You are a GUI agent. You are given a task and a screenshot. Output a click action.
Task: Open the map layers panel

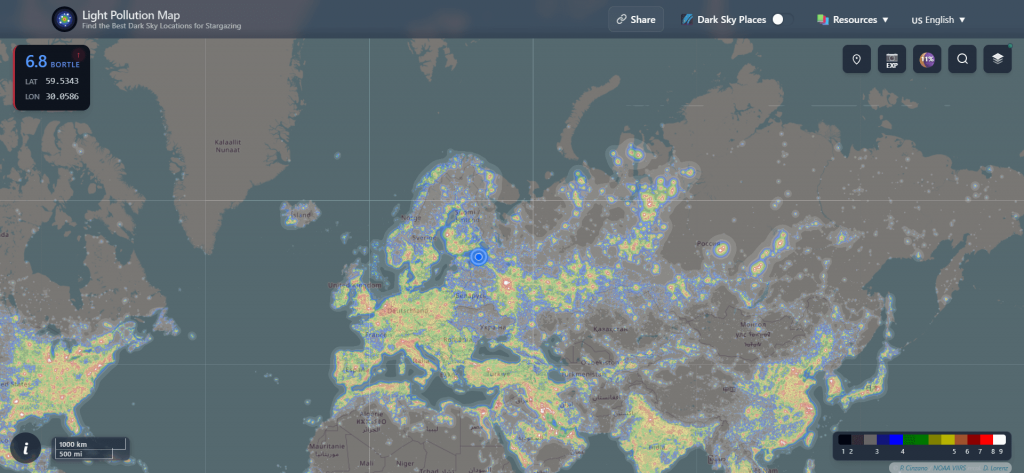point(997,59)
